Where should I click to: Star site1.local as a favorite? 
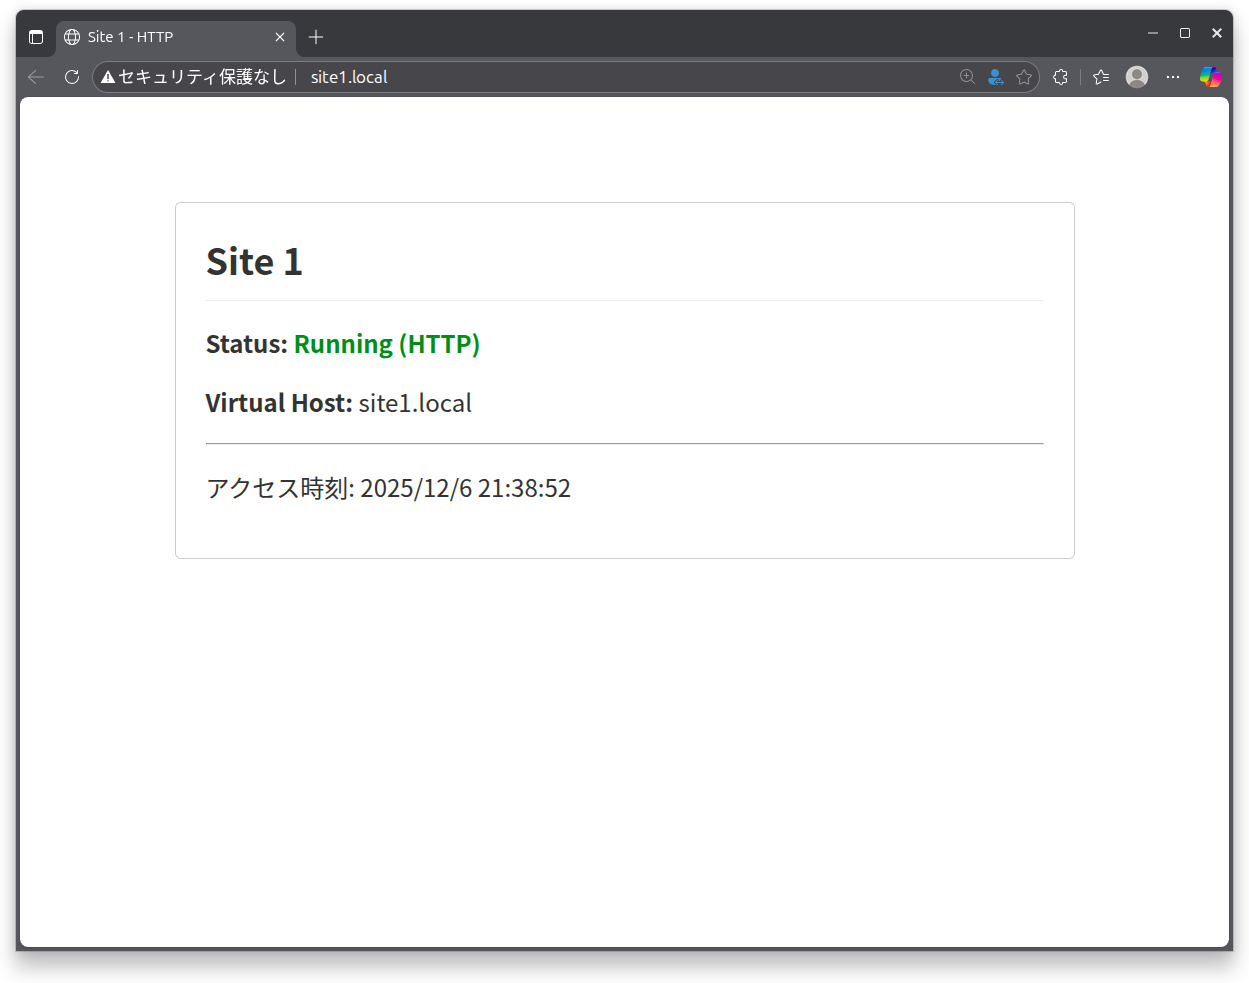[x=1024, y=77]
